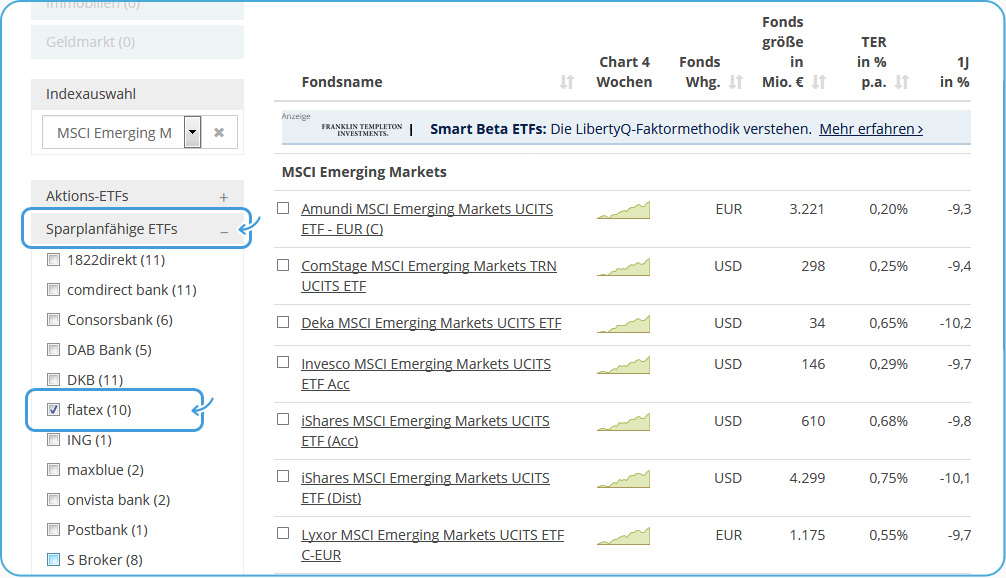
Task: Open Invesco MSCI Emerging Markets UCITS ETF Acc
Action: point(426,374)
